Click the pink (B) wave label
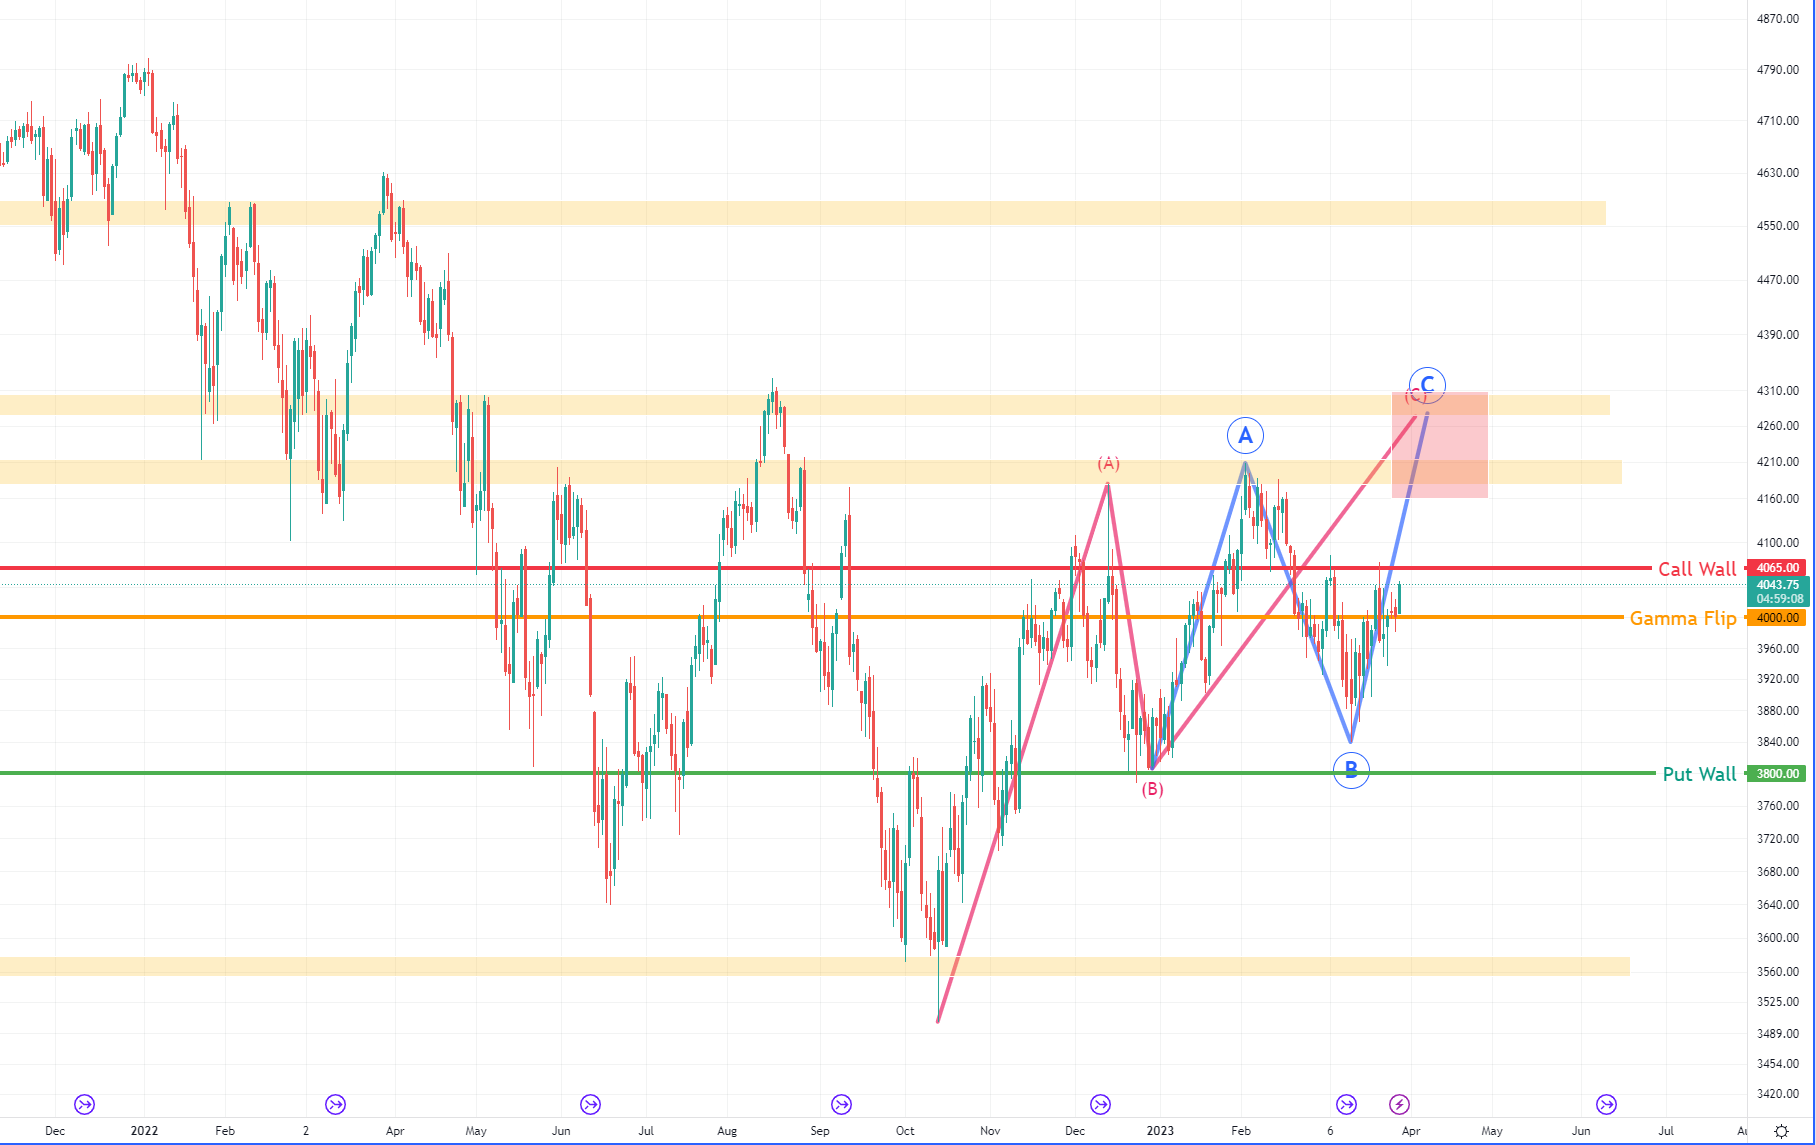1816x1145 pixels. coord(1152,789)
